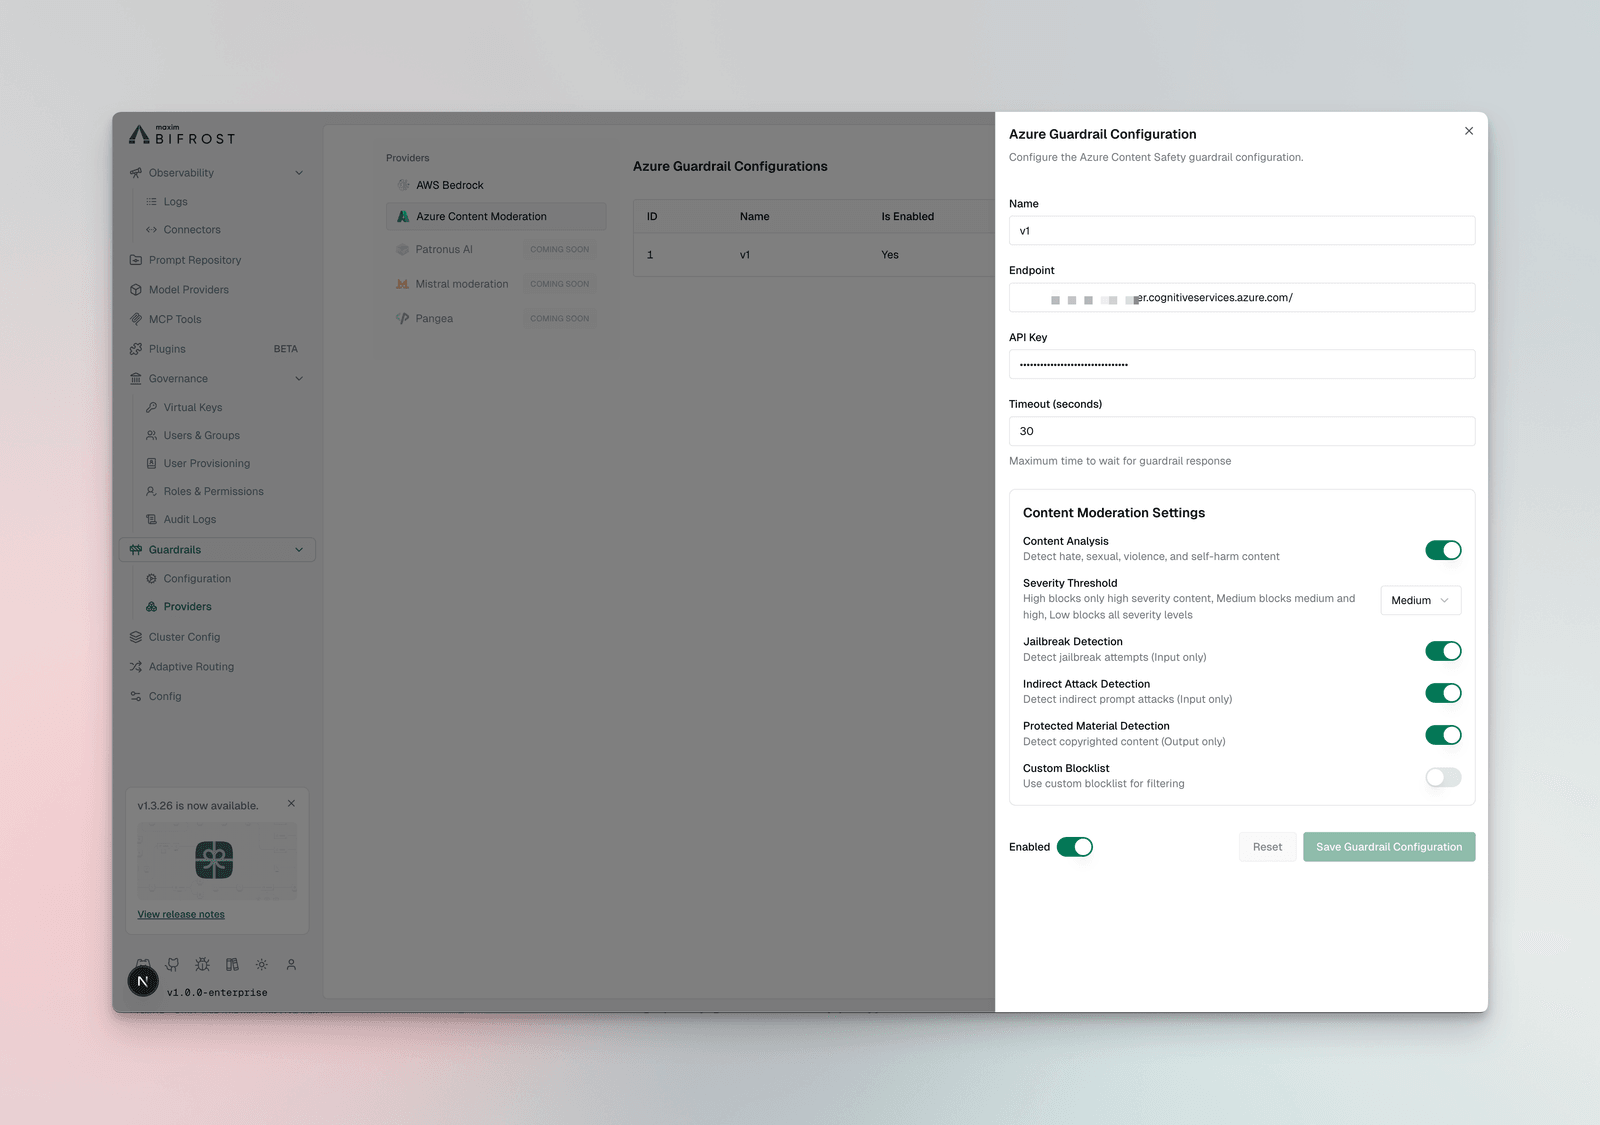
Task: Click the BETA badge beside Plugins
Action: [x=286, y=349]
